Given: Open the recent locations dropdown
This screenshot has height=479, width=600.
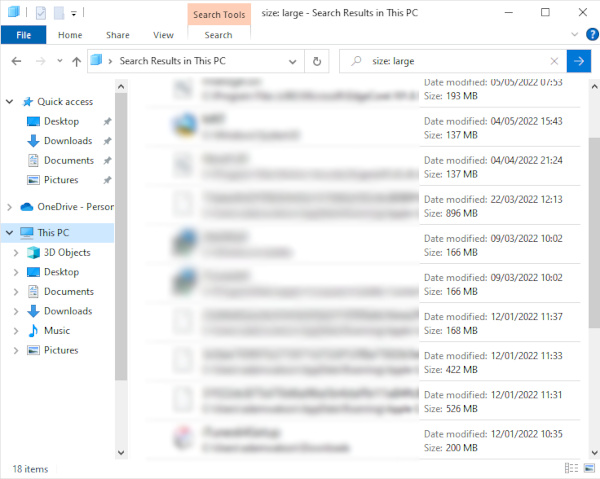Looking at the screenshot, I should click(x=59, y=61).
